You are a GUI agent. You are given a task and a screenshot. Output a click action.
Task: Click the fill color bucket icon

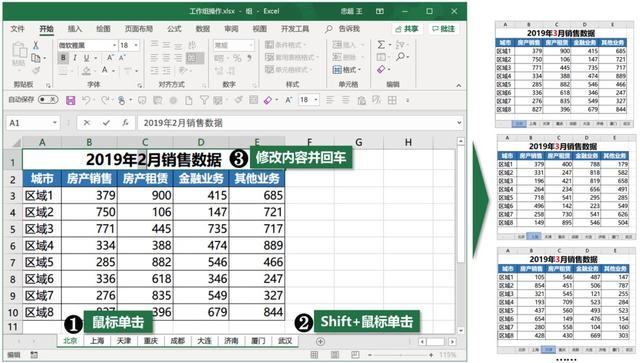tap(86, 71)
